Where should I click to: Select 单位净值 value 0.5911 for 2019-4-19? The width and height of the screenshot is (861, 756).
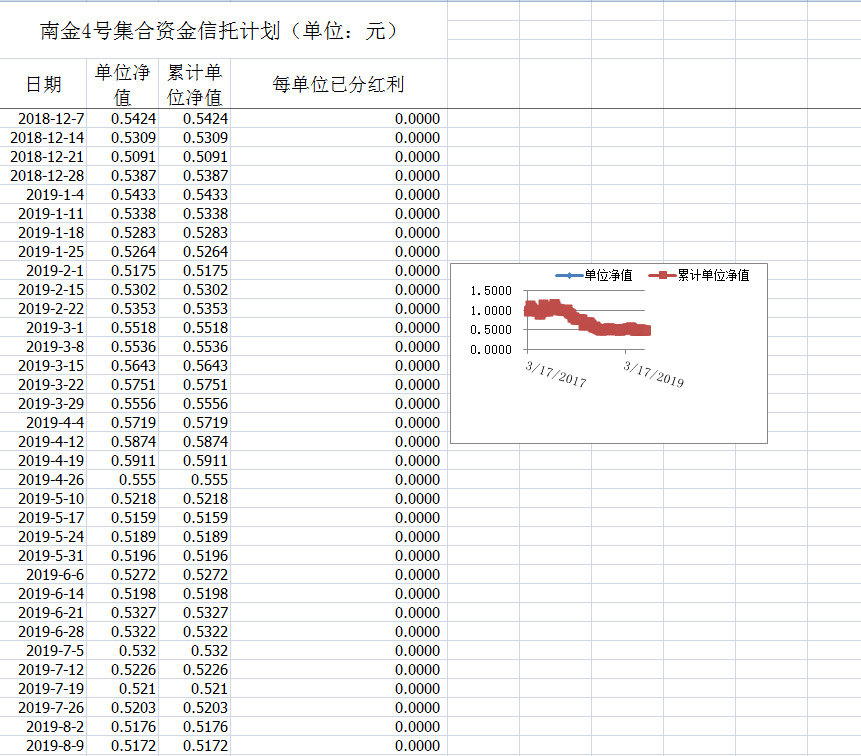(122, 461)
